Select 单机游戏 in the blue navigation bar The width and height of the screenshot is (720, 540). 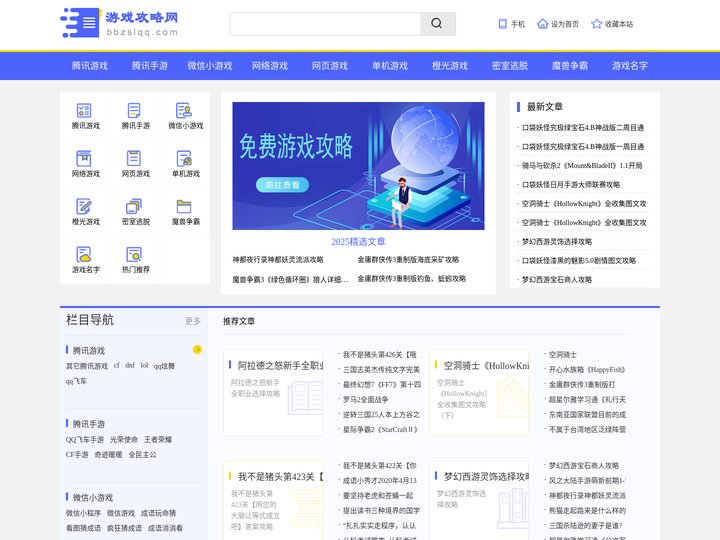click(390, 66)
